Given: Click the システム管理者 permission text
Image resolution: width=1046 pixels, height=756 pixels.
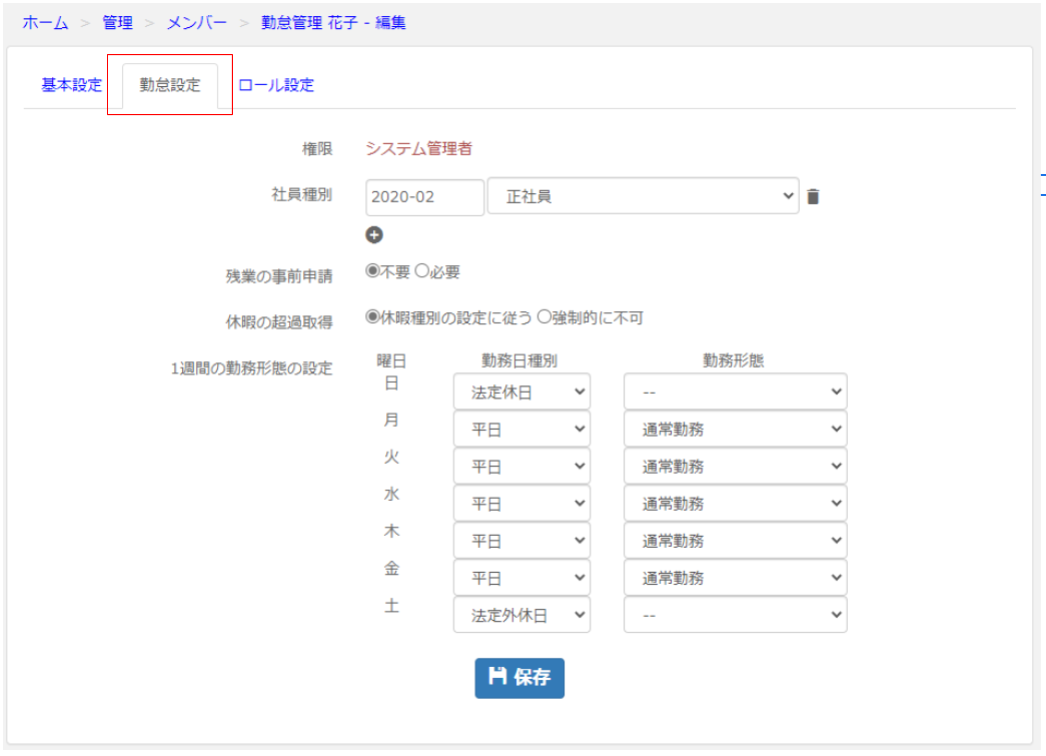Looking at the screenshot, I should click(419, 148).
